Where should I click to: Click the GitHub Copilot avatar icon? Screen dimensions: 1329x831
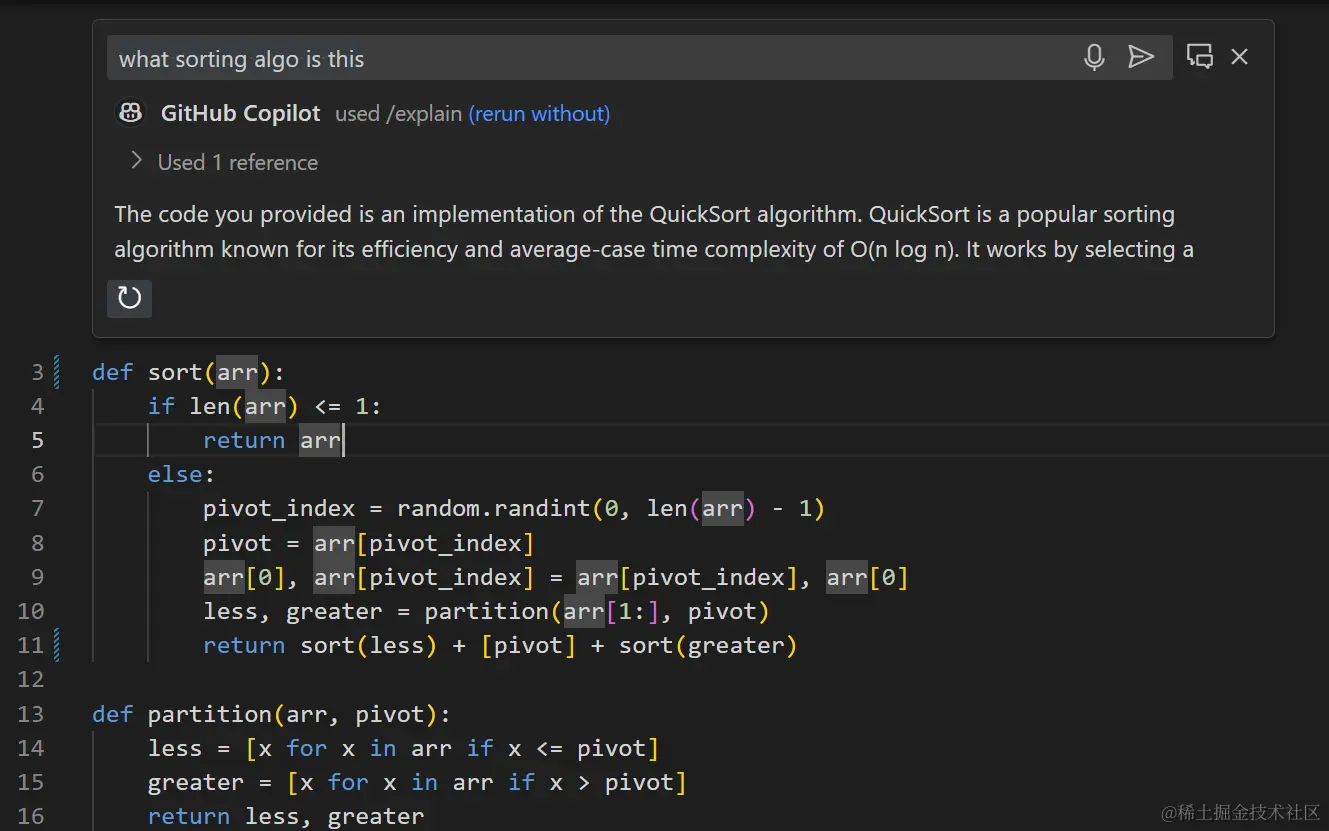131,113
